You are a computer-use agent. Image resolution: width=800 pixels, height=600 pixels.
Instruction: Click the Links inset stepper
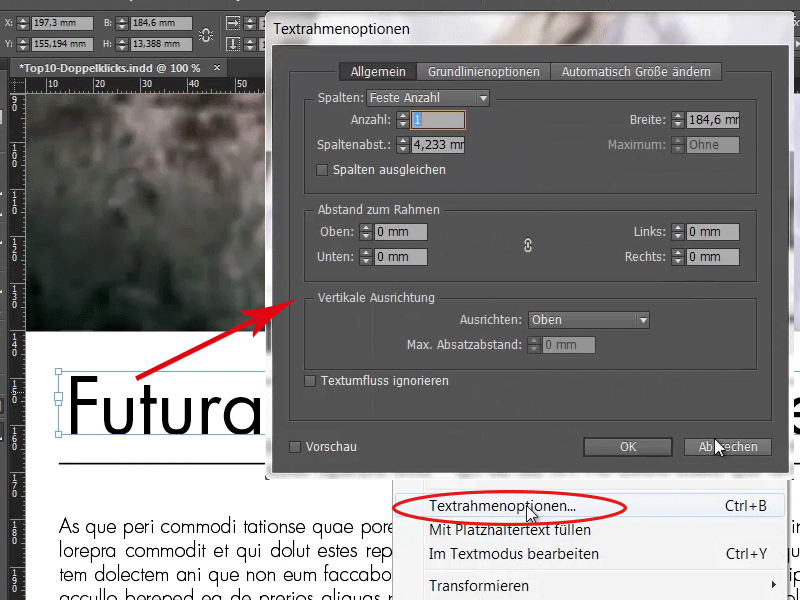point(678,232)
